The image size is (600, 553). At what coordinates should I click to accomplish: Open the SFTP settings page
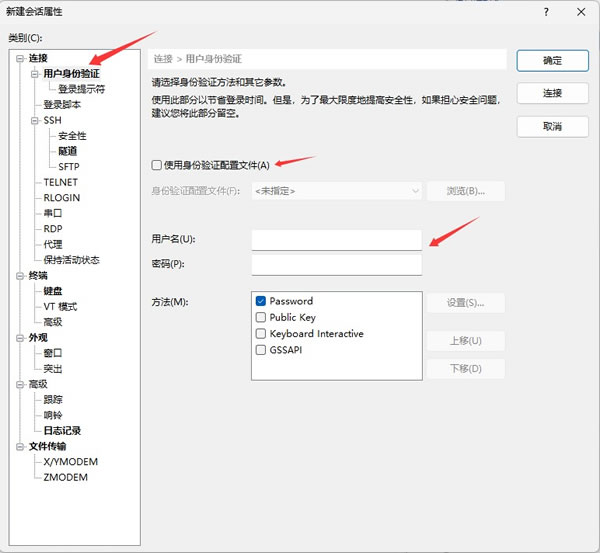(69, 167)
